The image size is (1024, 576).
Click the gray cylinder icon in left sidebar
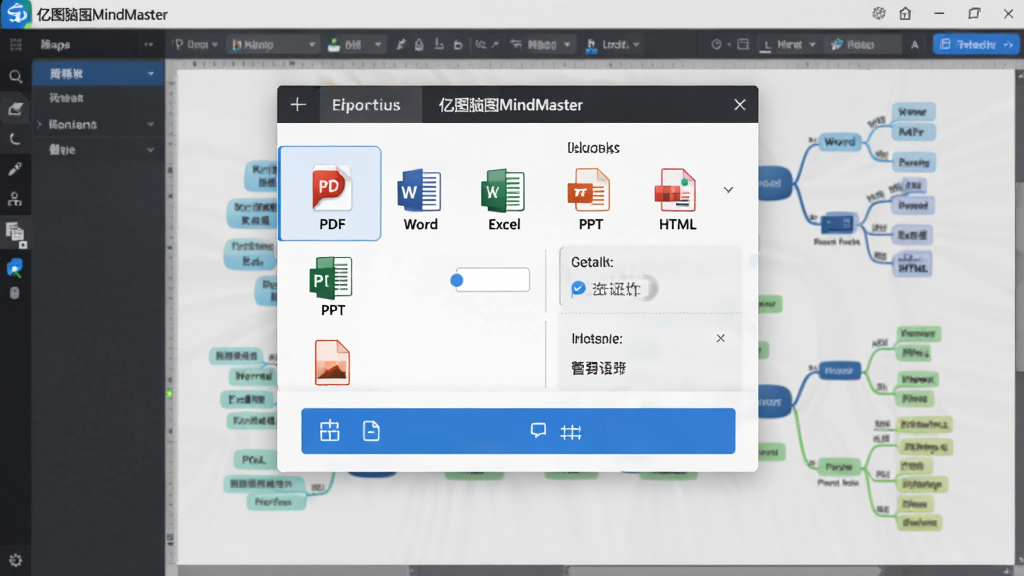click(x=14, y=293)
